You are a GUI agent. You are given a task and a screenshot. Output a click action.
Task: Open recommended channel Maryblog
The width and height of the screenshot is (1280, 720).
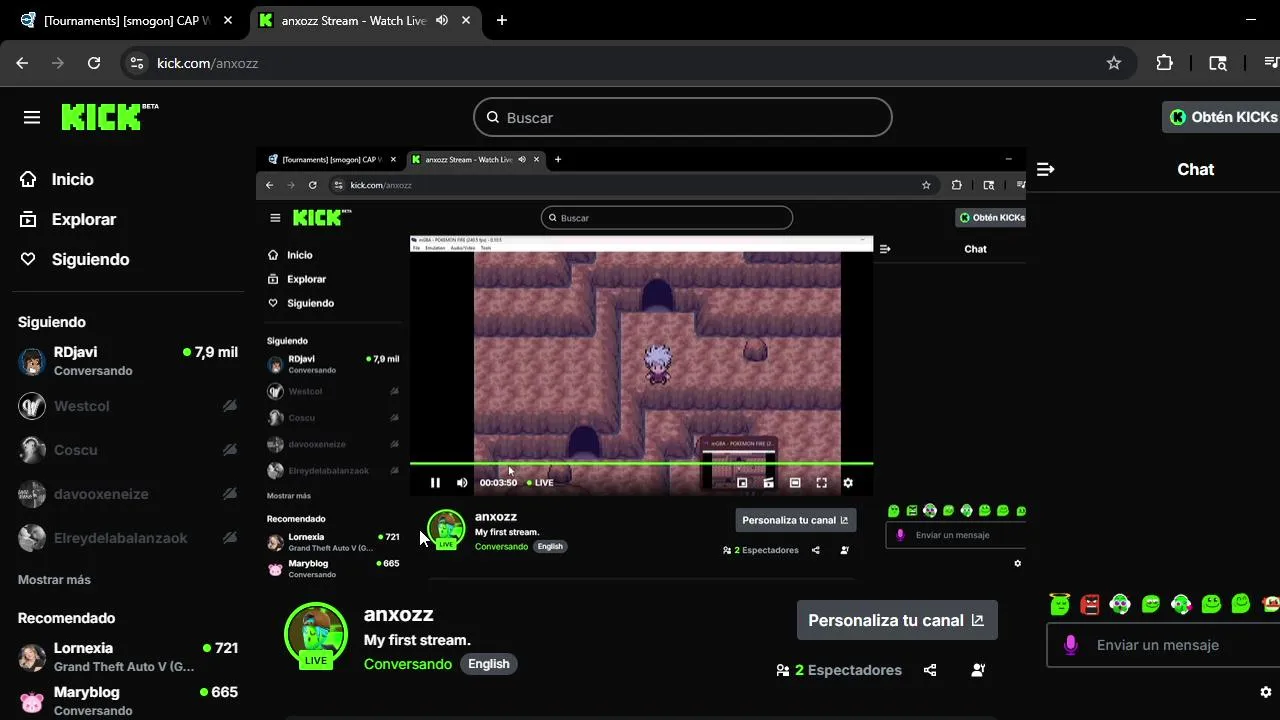point(128,701)
